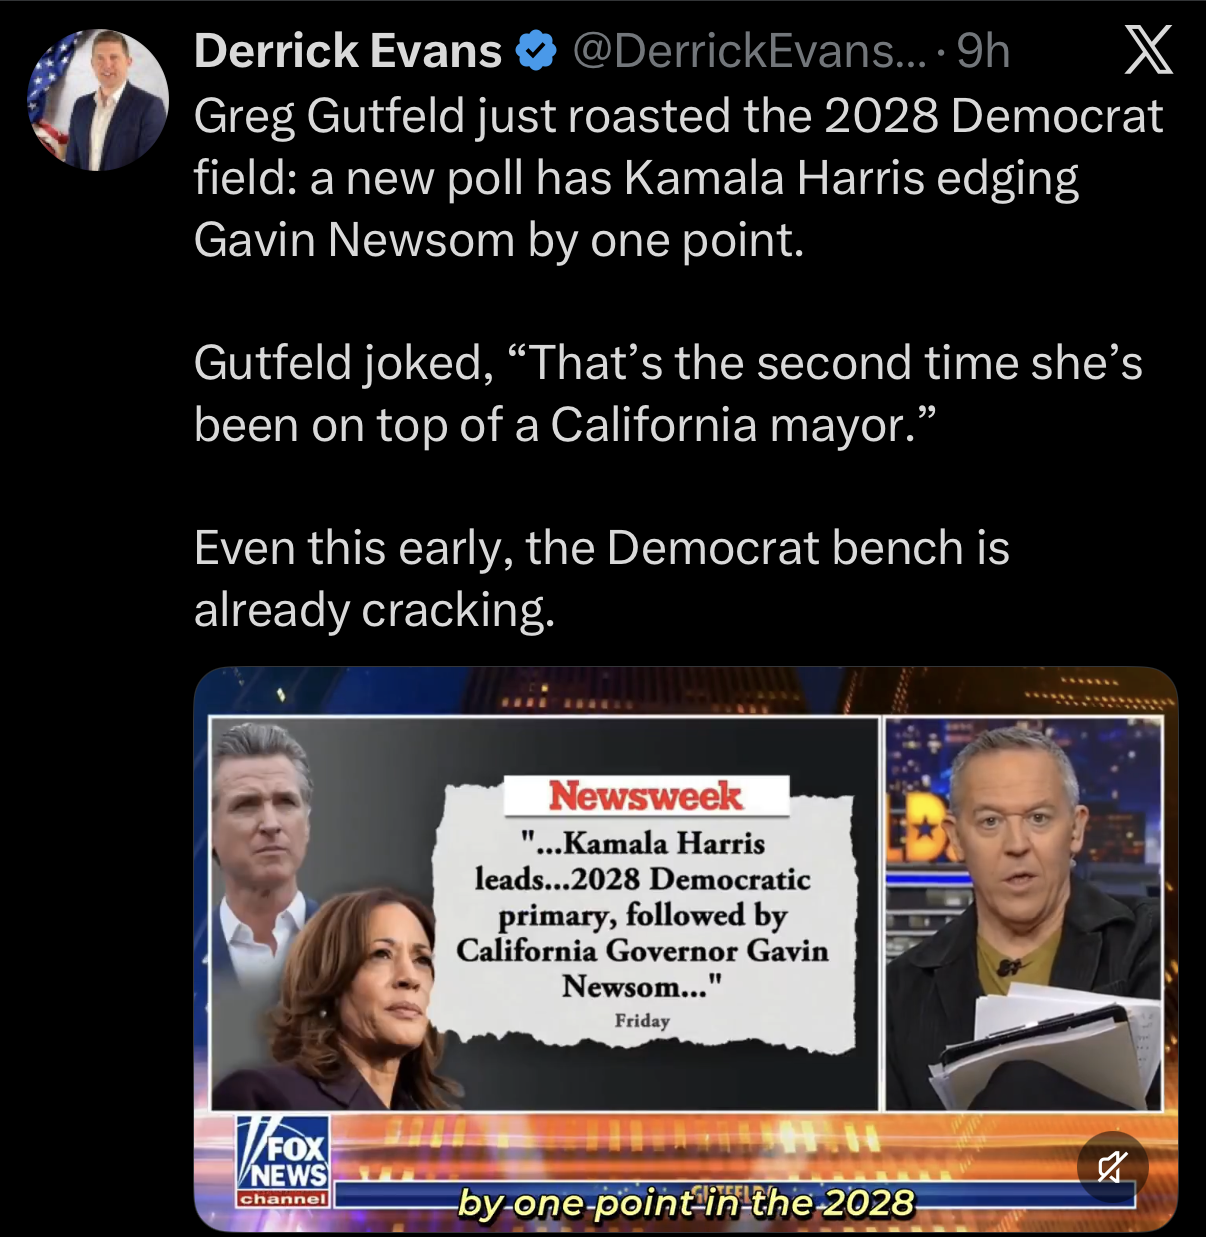Click the 9h post timestamp
1206x1237 pixels.
(983, 51)
